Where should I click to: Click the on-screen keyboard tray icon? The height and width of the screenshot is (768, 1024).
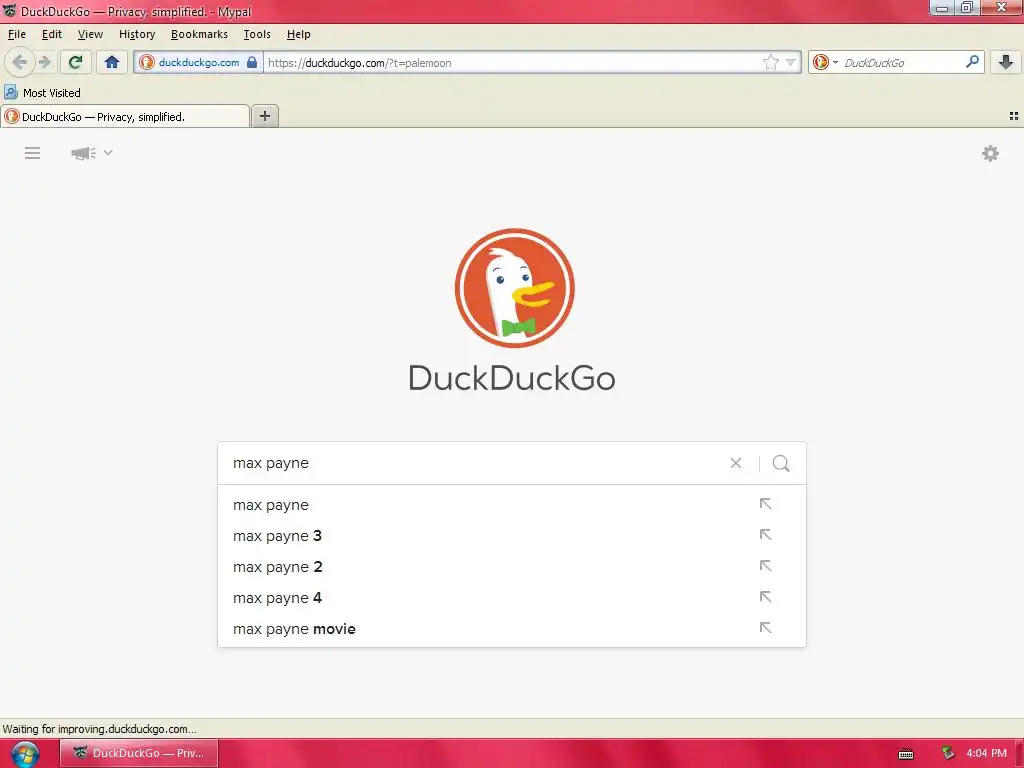pos(906,754)
